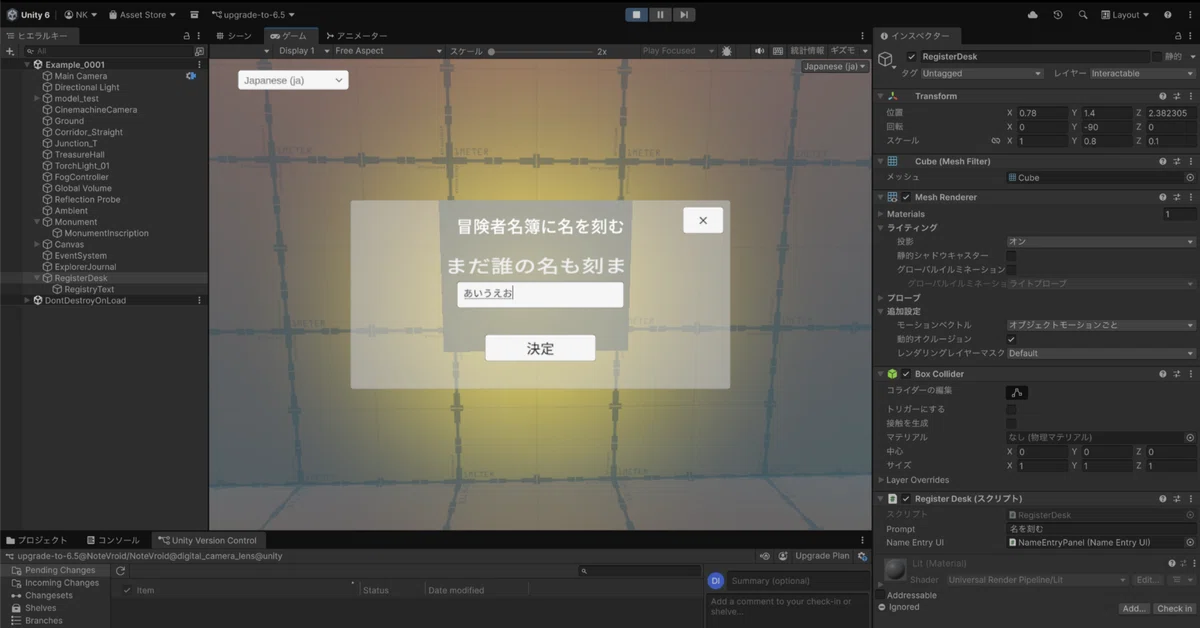Disable Register Desk script checkbox
Image resolution: width=1200 pixels, height=628 pixels.
coord(906,498)
